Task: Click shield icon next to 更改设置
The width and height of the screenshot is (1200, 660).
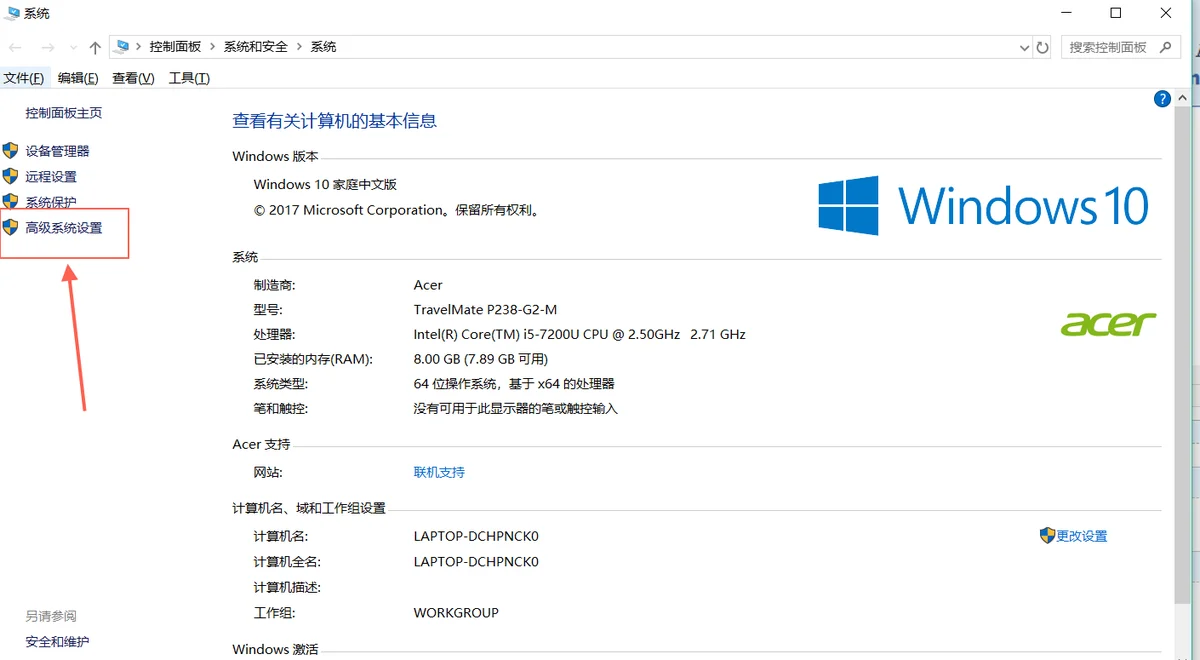Action: tap(1047, 535)
